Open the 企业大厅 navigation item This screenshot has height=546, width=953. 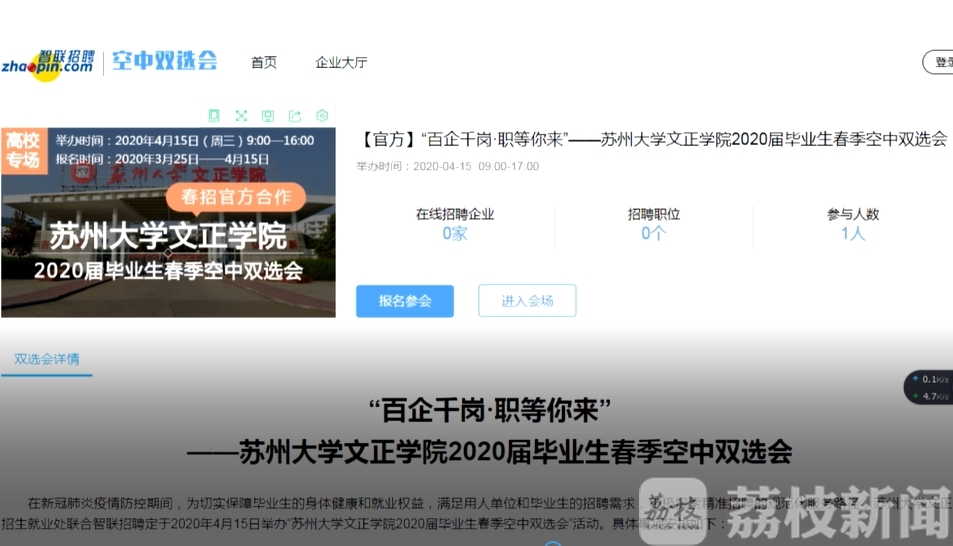[341, 63]
